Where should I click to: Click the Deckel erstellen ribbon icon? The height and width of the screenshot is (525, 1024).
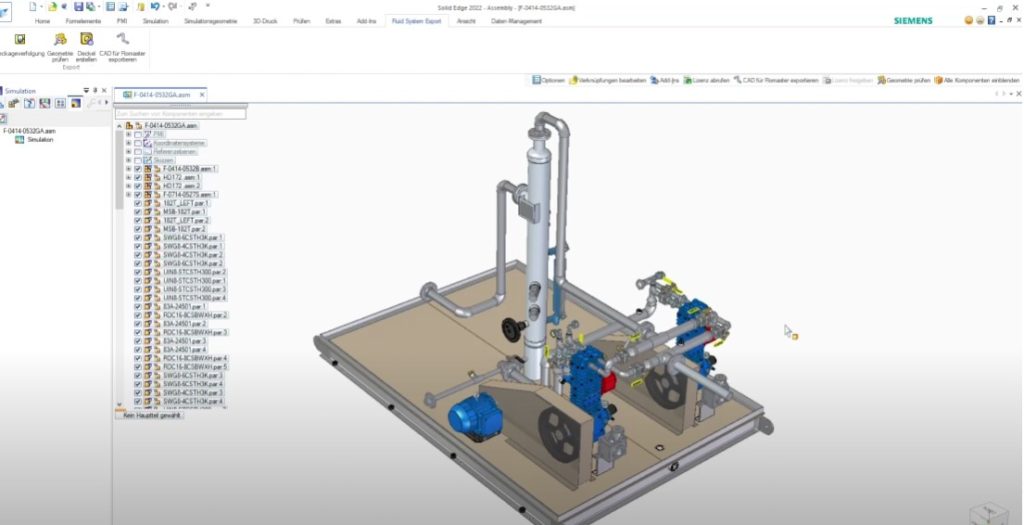coord(86,39)
